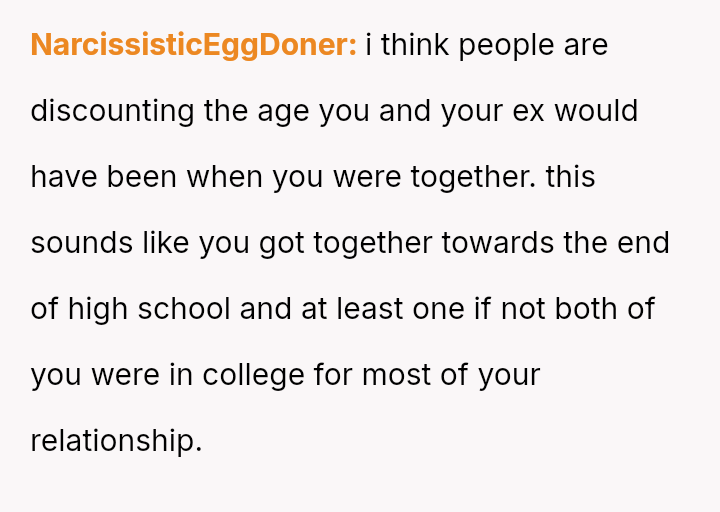Click the final word "relationship."
Screen dimensions: 720x512
116,441
